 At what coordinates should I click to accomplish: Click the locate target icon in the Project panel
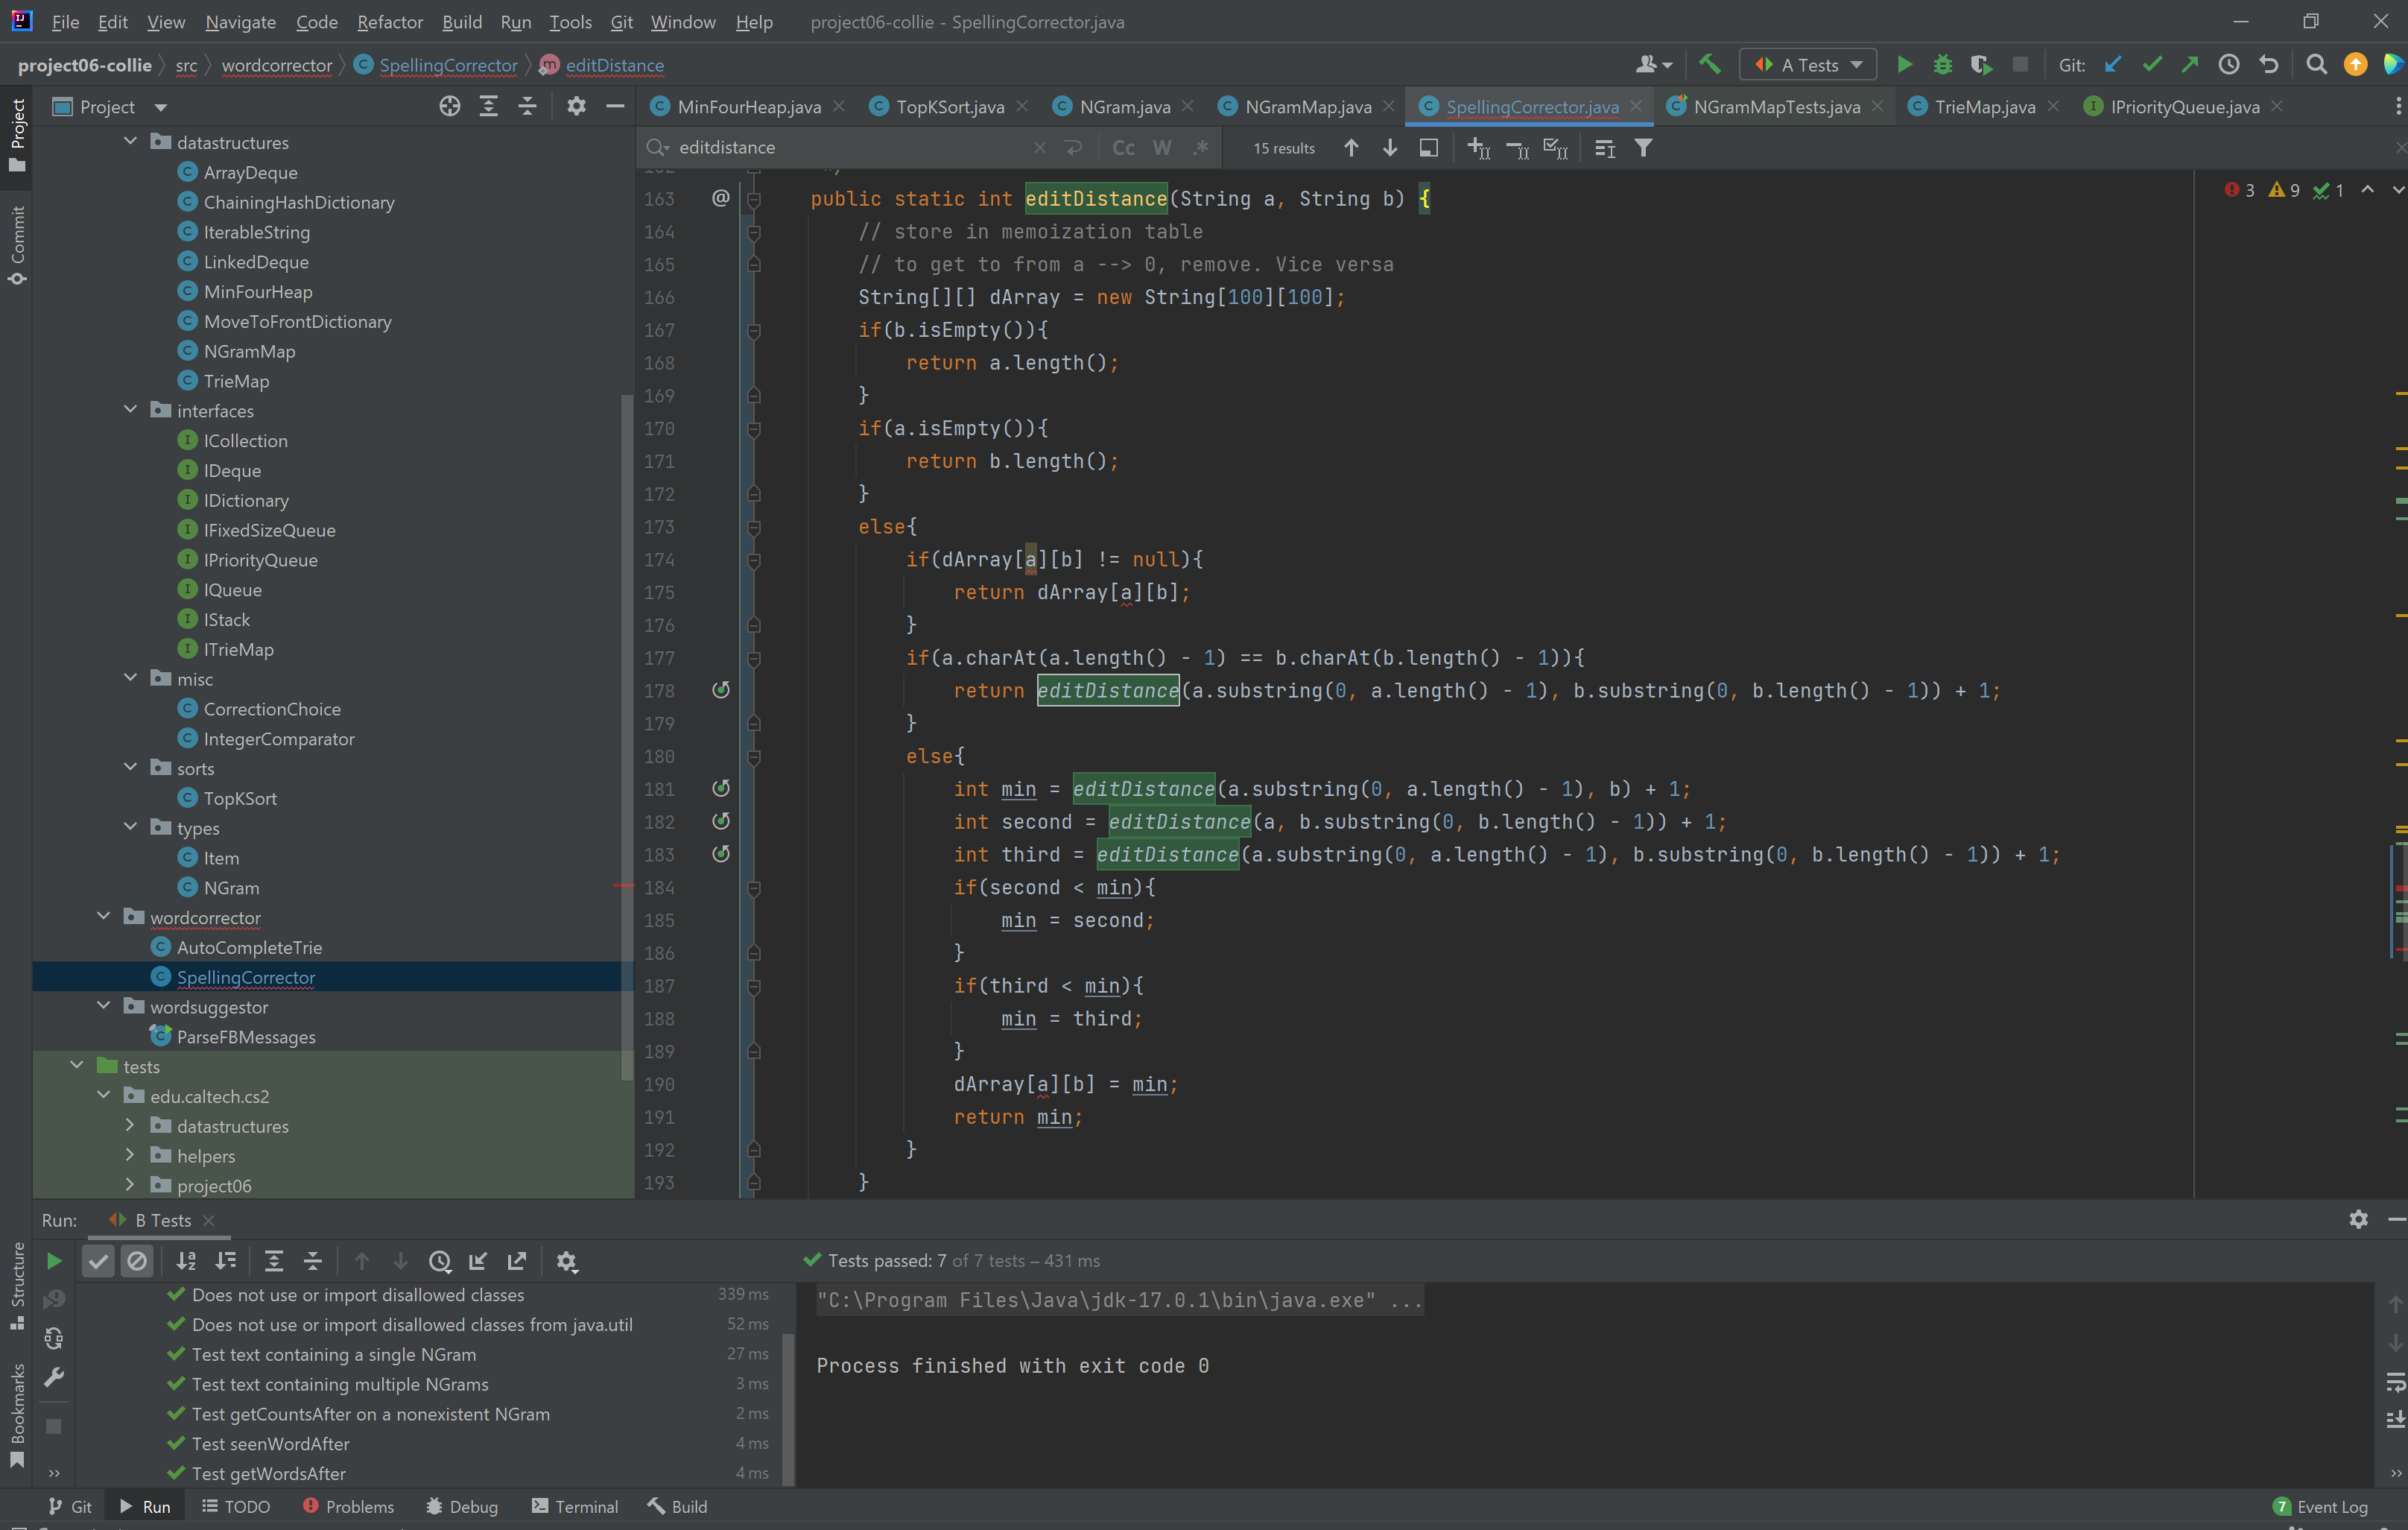coord(450,107)
